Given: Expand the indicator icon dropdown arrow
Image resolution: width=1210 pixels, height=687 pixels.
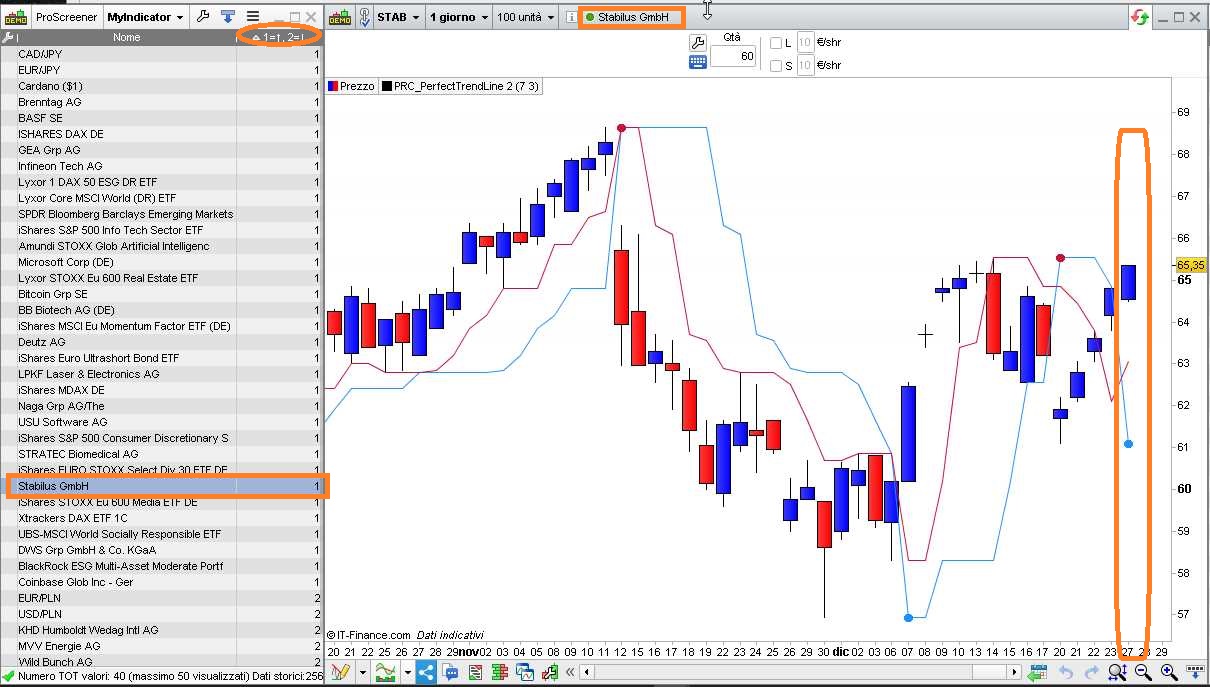Looking at the screenshot, I should [407, 672].
